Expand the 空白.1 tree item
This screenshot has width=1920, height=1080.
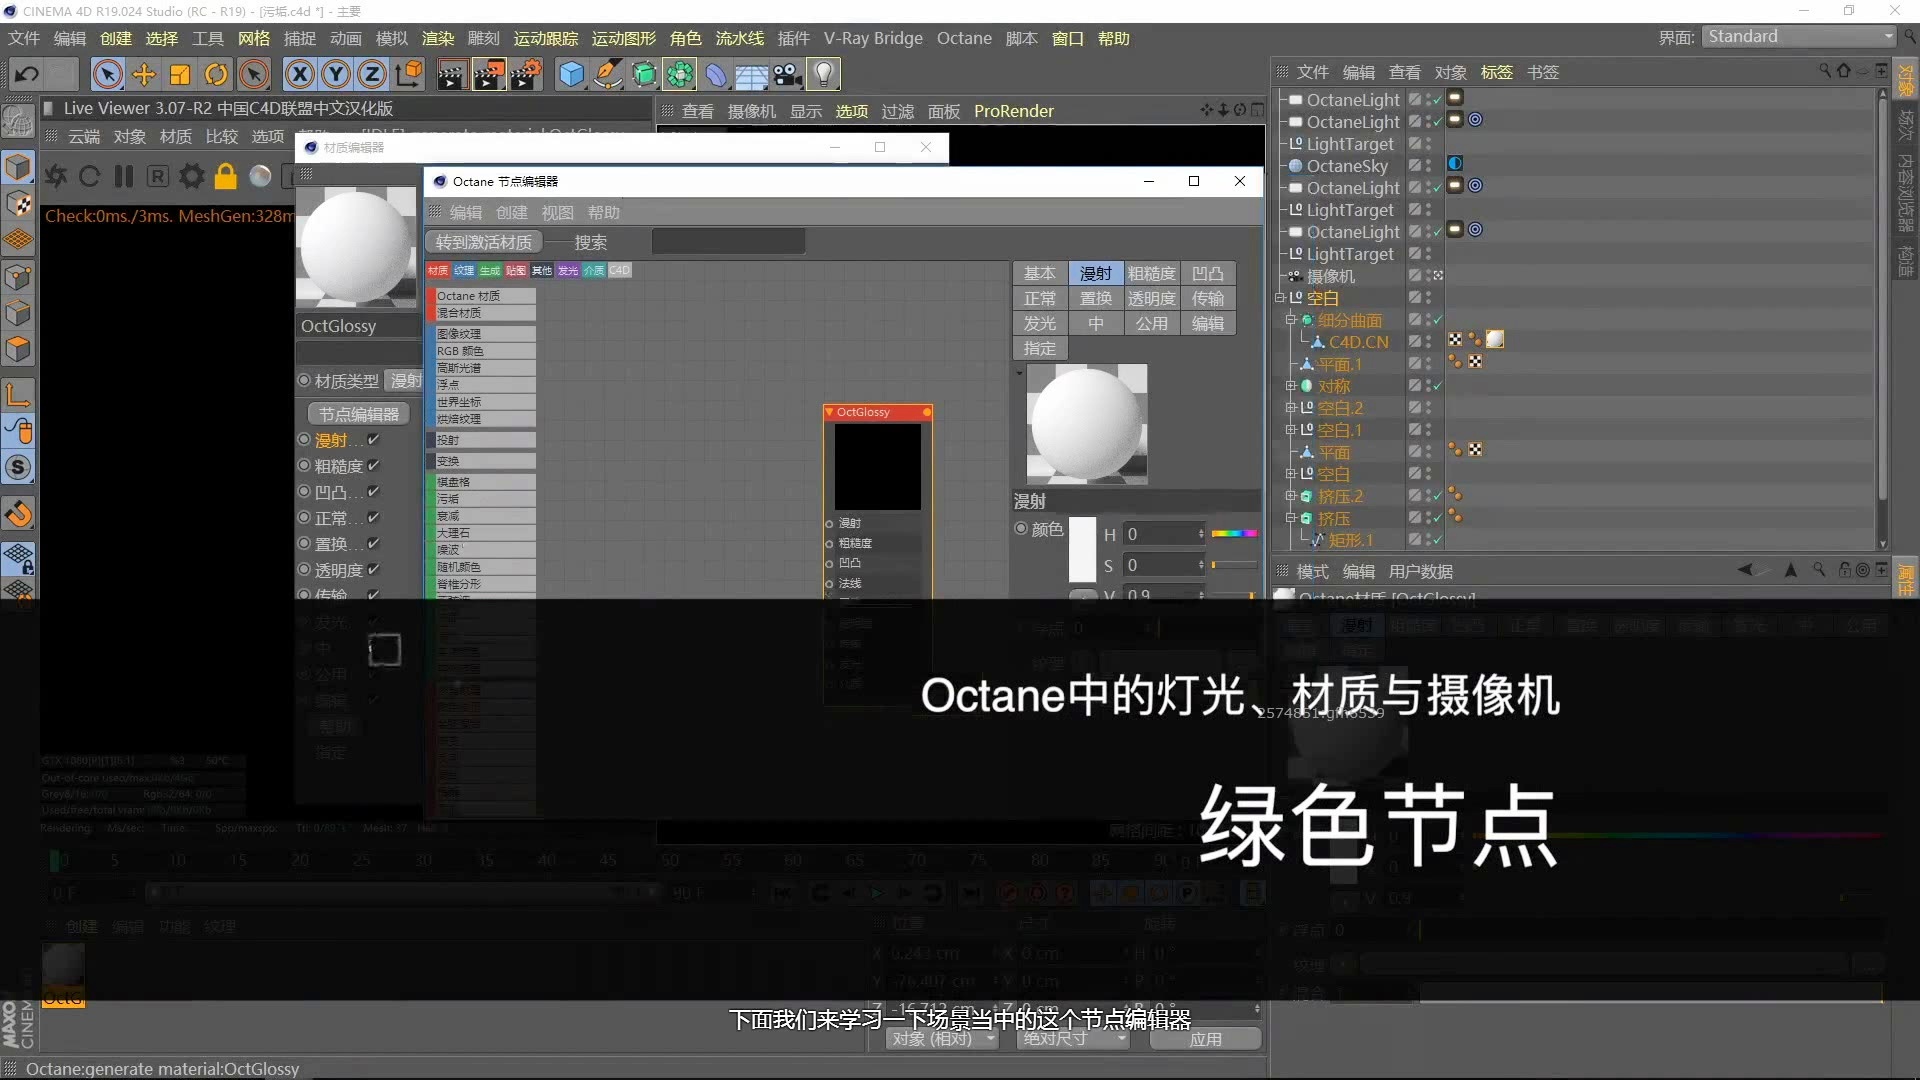[x=1290, y=430]
